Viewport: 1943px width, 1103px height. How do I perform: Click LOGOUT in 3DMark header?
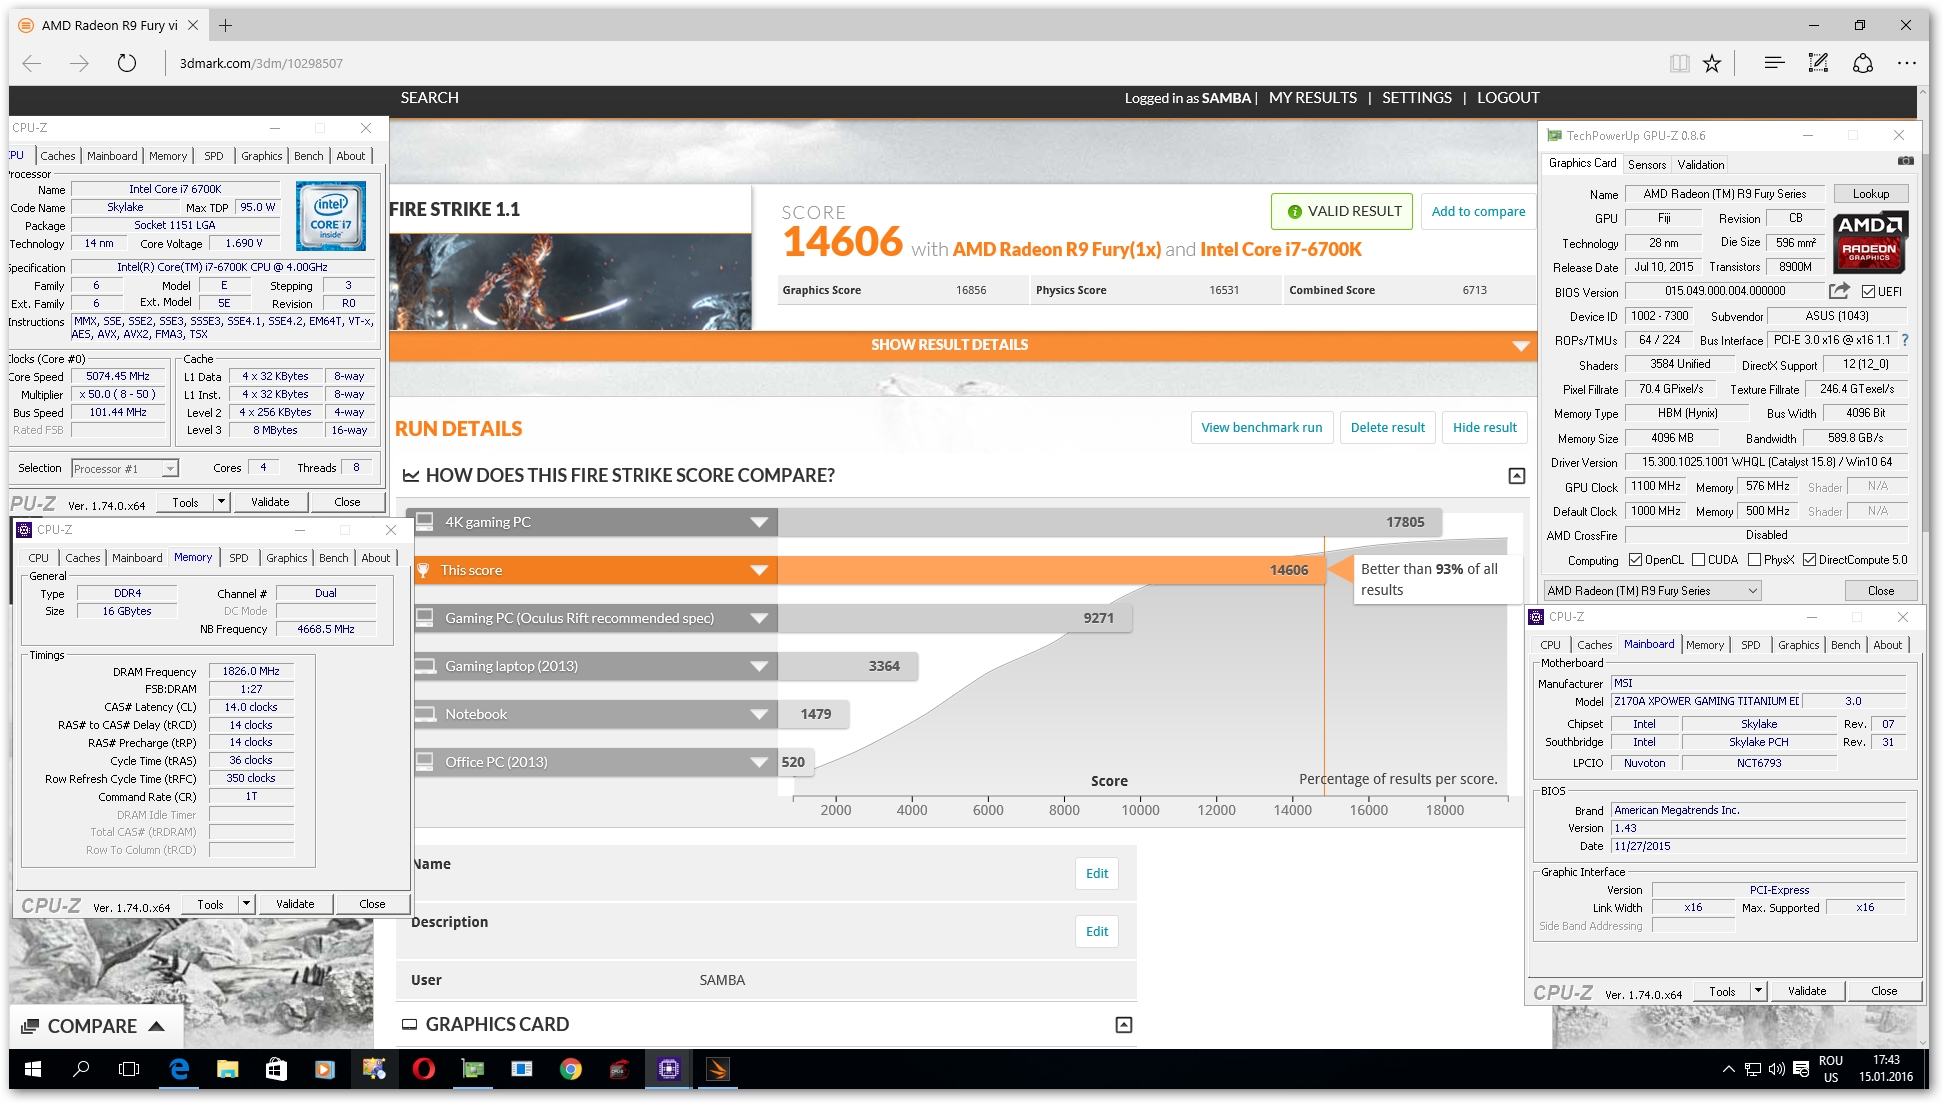pos(1508,98)
